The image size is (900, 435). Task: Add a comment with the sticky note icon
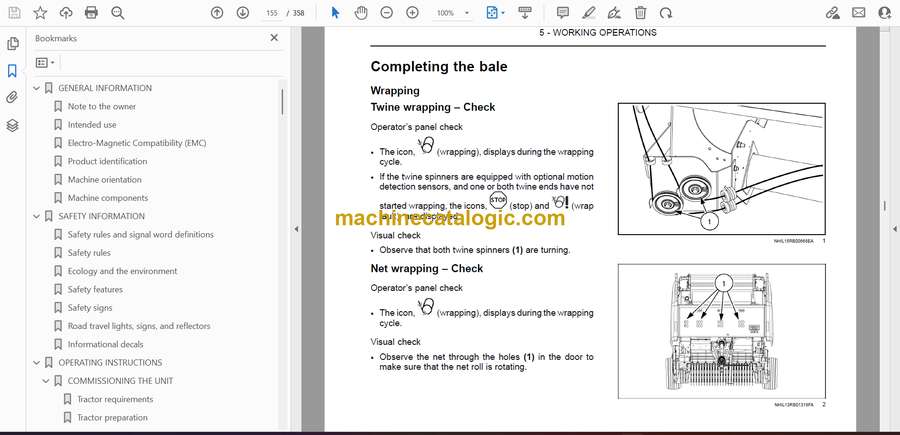(x=563, y=13)
